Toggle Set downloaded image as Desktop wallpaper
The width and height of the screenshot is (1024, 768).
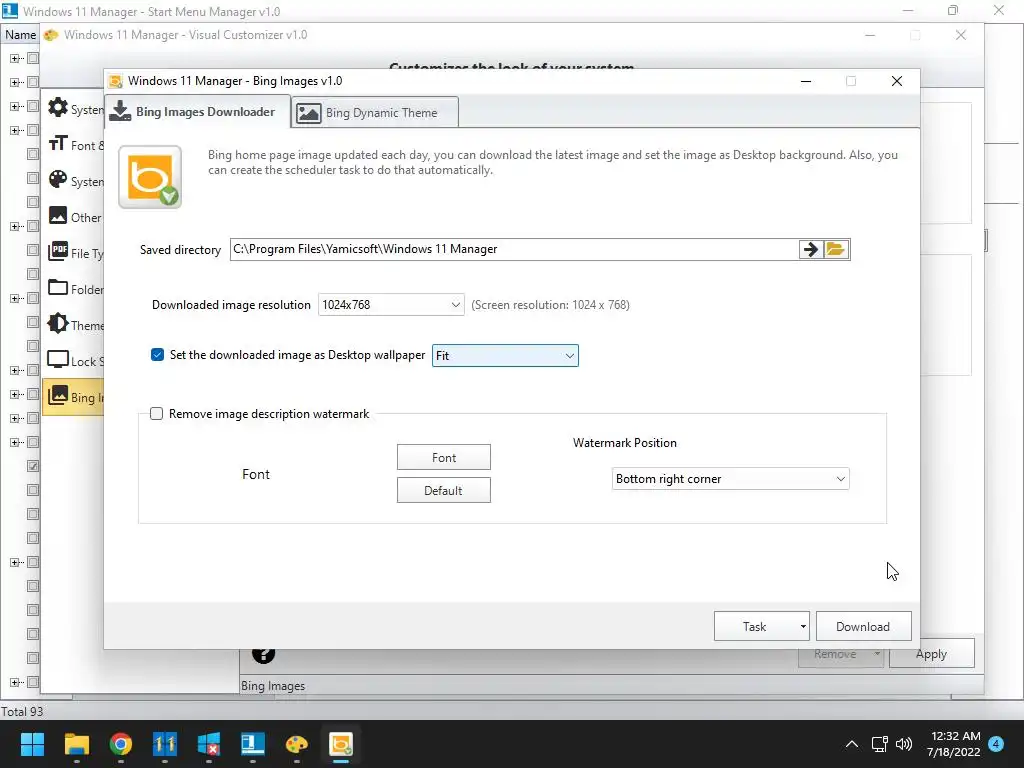tap(157, 355)
